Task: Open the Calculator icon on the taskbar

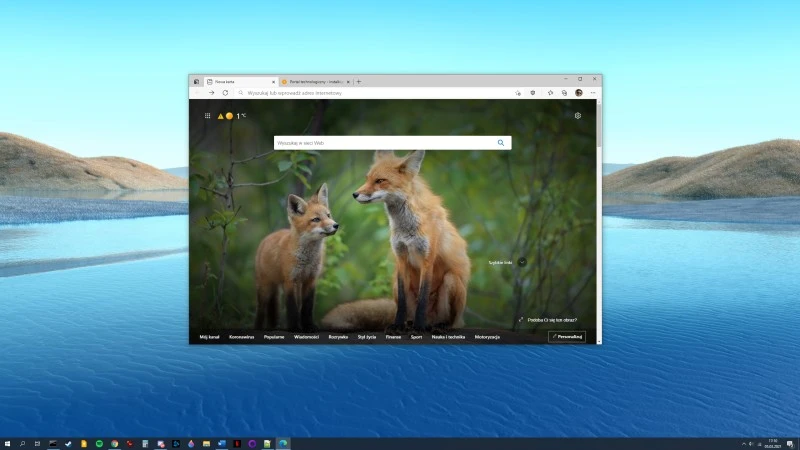Action: 145,444
